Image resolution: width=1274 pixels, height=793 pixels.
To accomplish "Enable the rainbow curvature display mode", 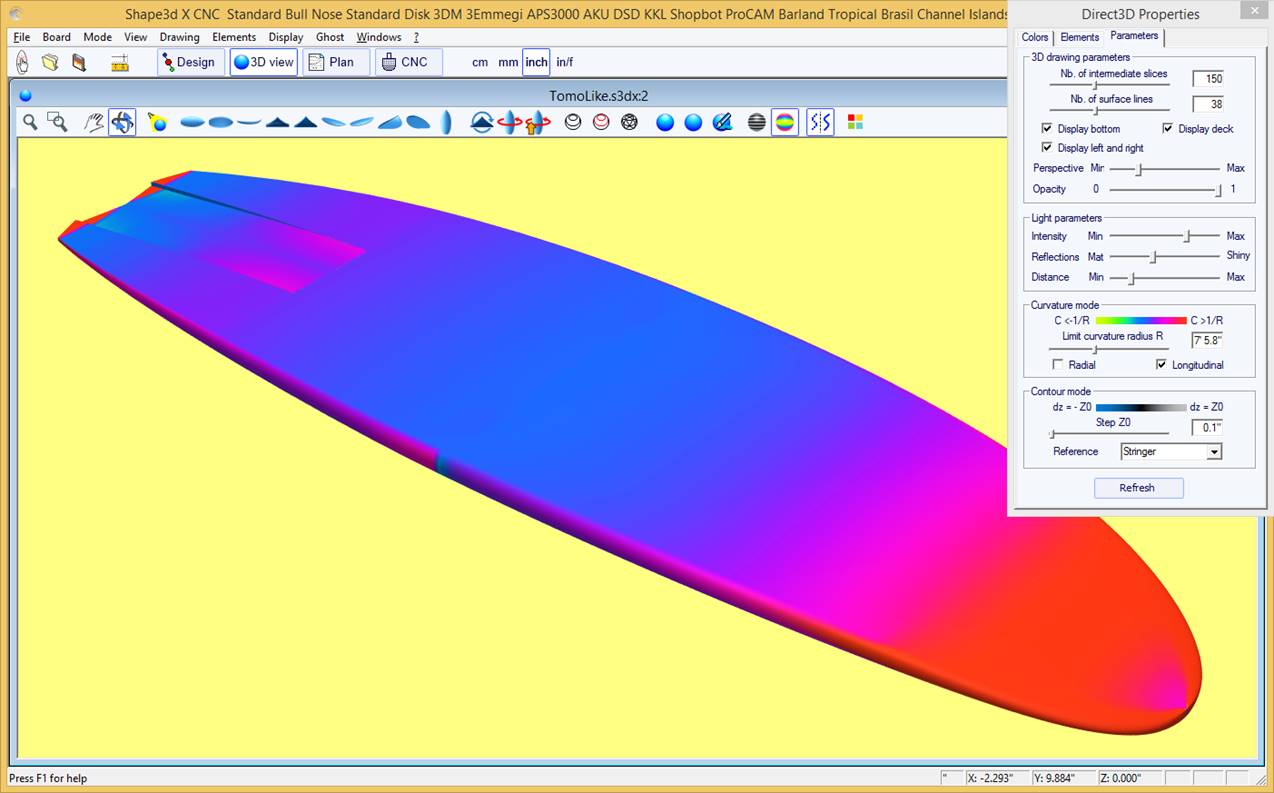I will tap(785, 122).
